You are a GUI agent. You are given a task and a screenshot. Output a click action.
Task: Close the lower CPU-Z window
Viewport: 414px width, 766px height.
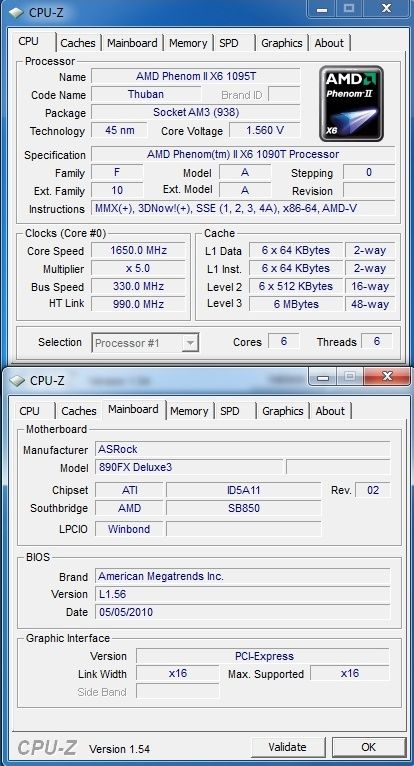(x=387, y=376)
